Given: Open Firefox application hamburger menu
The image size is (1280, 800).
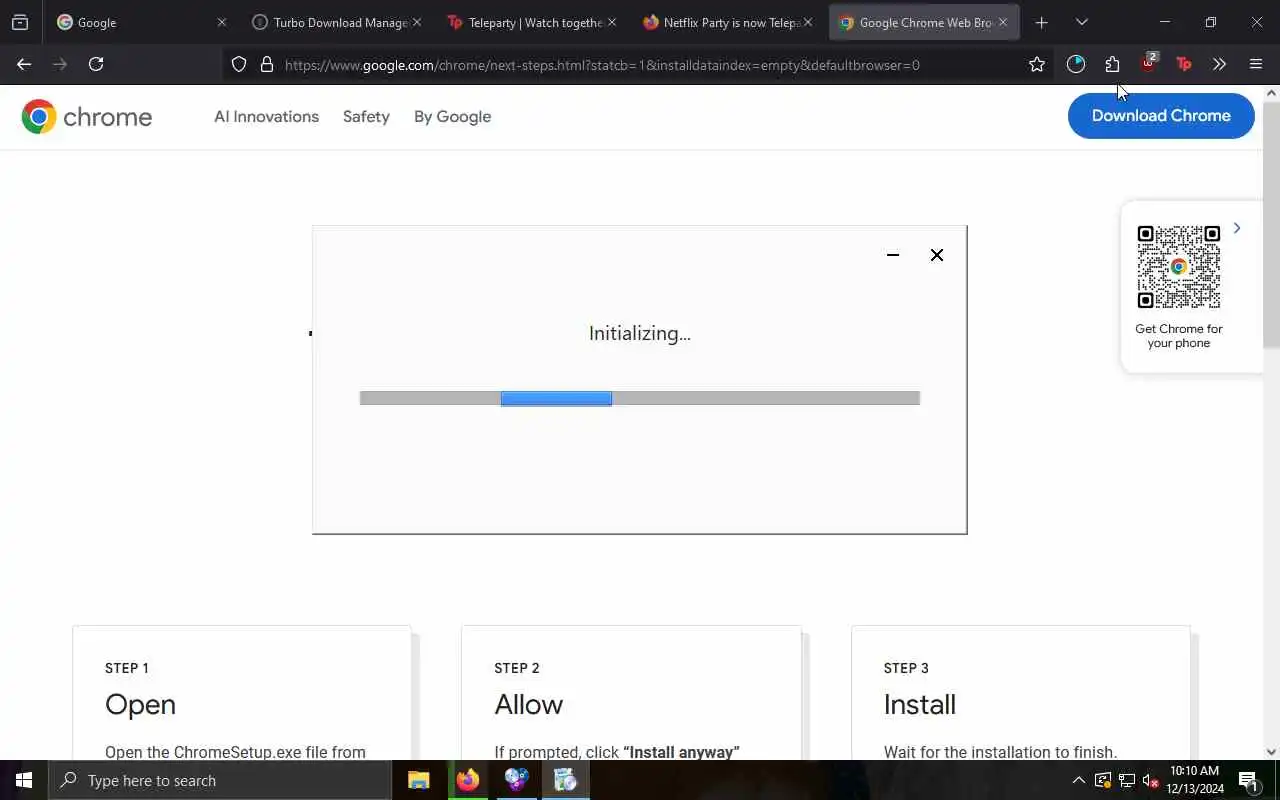Looking at the screenshot, I should pyautogui.click(x=1256, y=64).
